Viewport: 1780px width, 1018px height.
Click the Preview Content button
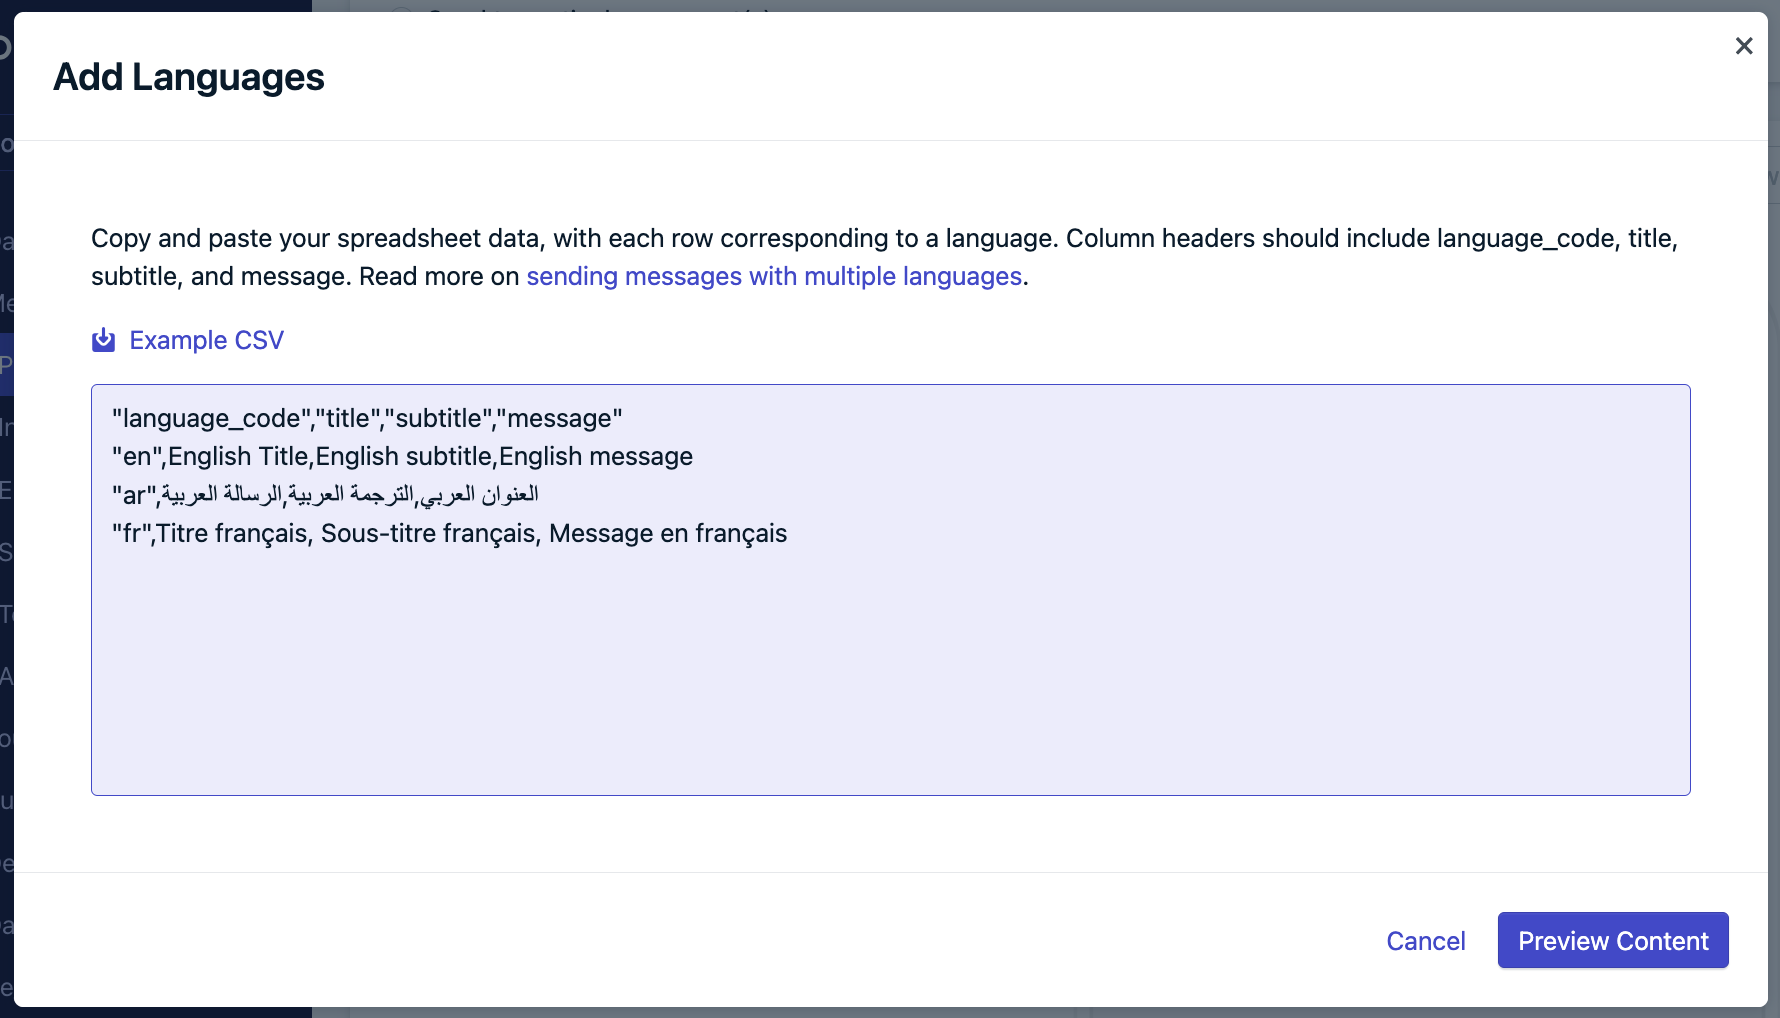click(1613, 940)
